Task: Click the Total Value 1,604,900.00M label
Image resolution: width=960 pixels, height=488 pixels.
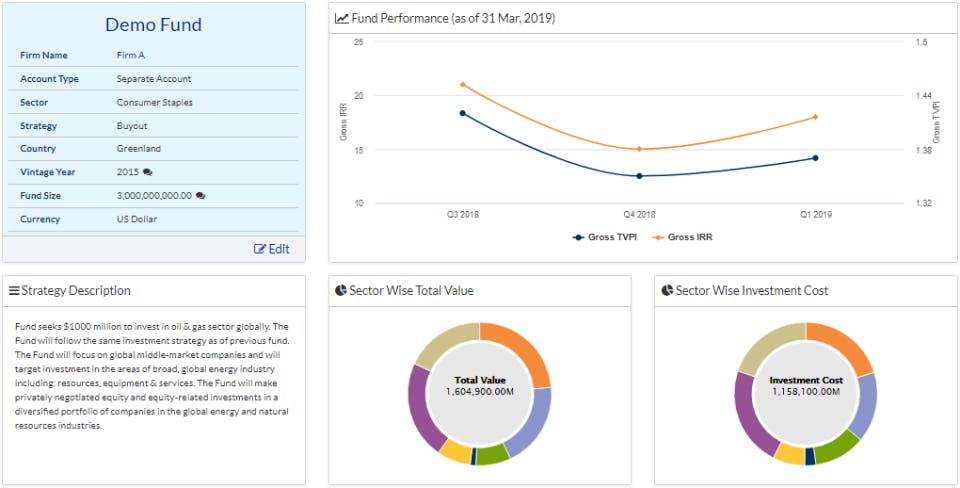Action: pos(480,386)
